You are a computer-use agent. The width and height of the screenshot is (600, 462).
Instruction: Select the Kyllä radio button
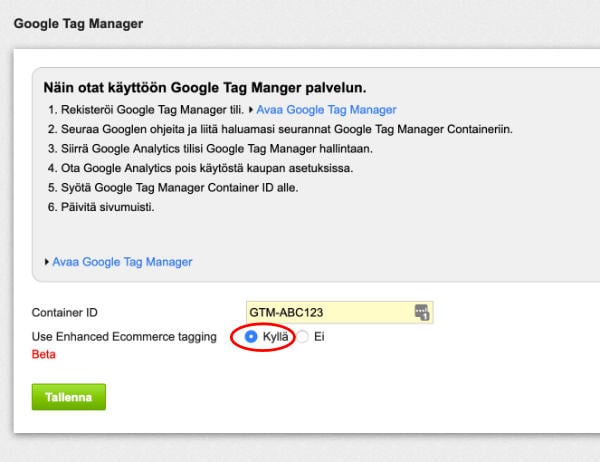click(x=251, y=336)
